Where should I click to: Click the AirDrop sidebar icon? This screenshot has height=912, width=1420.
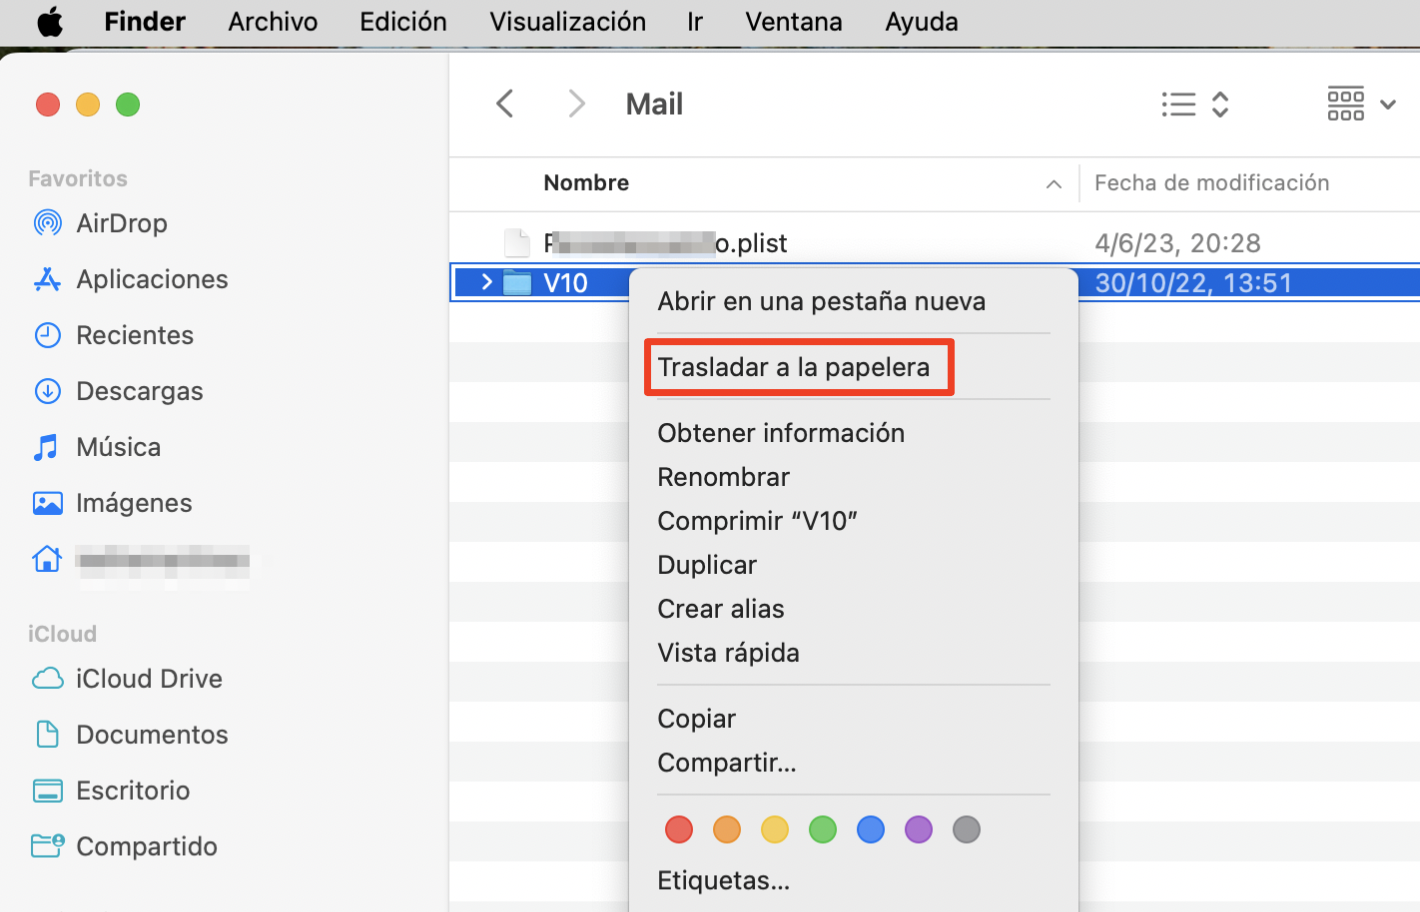47,222
